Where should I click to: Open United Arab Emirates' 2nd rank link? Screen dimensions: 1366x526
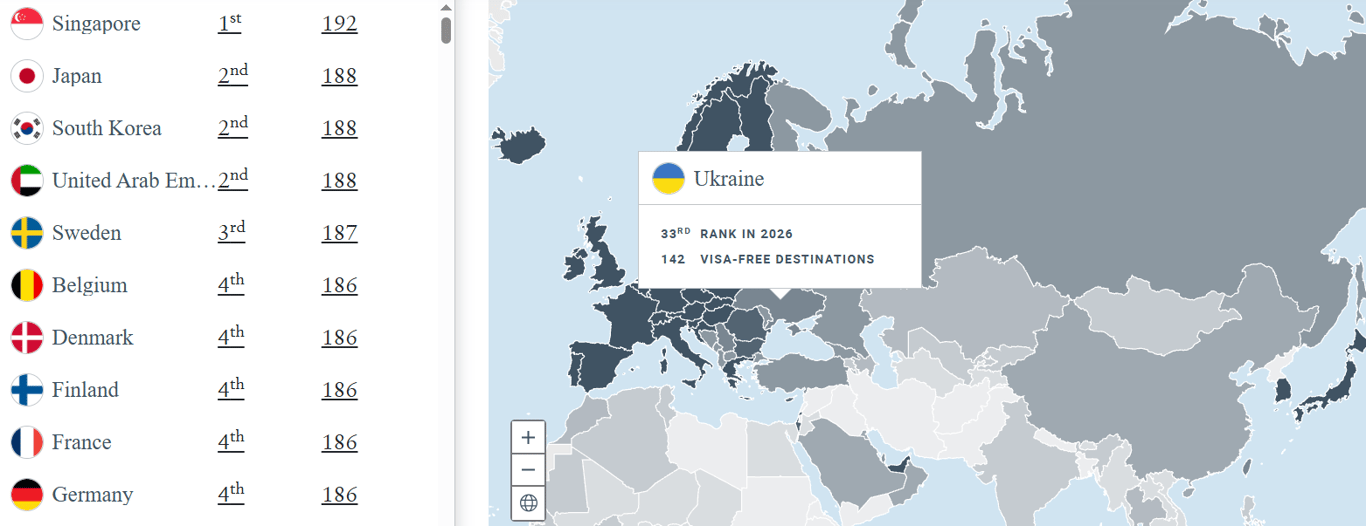233,180
